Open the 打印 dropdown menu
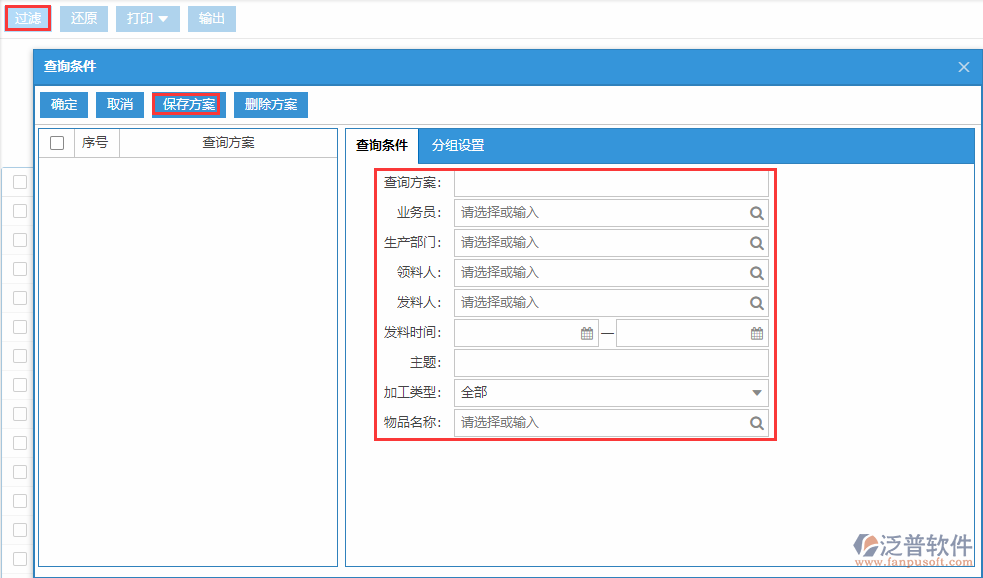Screen dimensions: 983x578 tap(148, 19)
